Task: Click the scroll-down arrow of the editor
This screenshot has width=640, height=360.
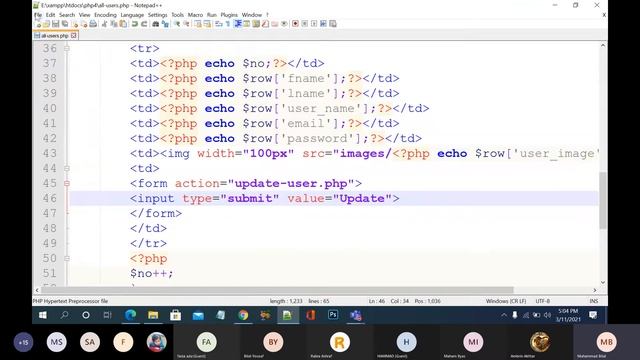Action: tap(603, 282)
